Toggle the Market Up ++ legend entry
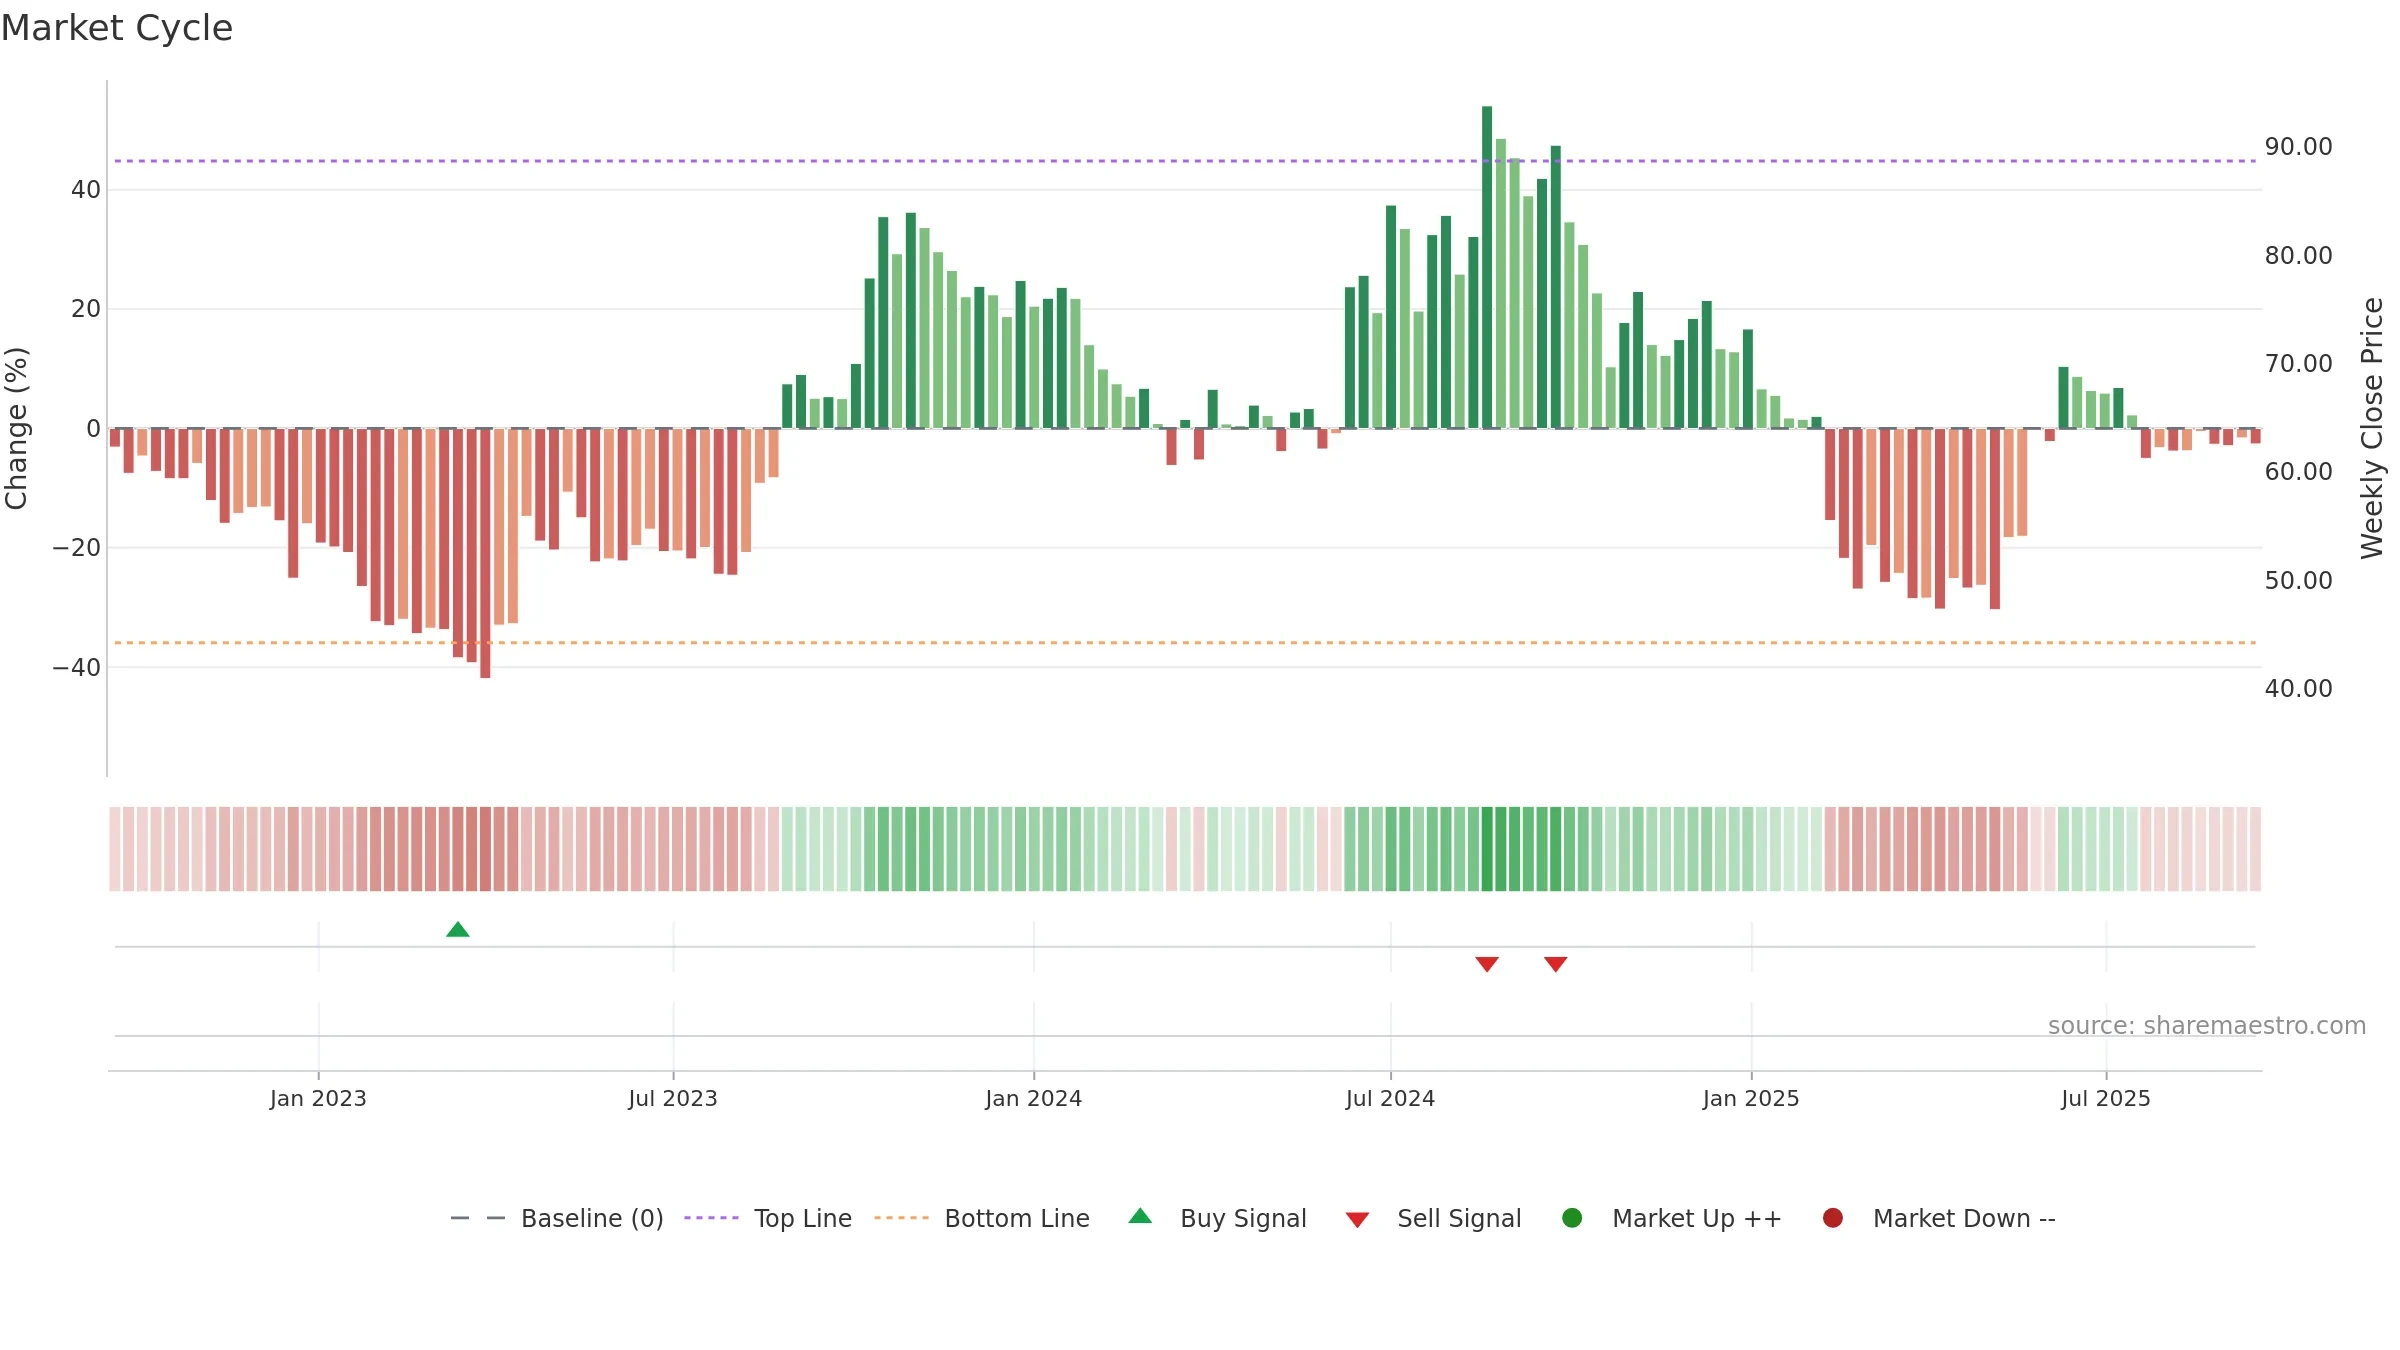This screenshot has height=1350, width=2400. (1671, 1218)
